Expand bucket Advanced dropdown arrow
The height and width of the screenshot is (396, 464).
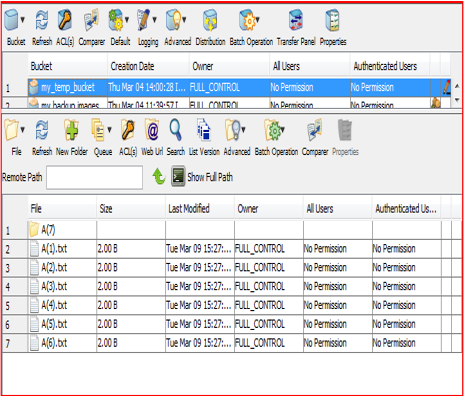coord(184,20)
